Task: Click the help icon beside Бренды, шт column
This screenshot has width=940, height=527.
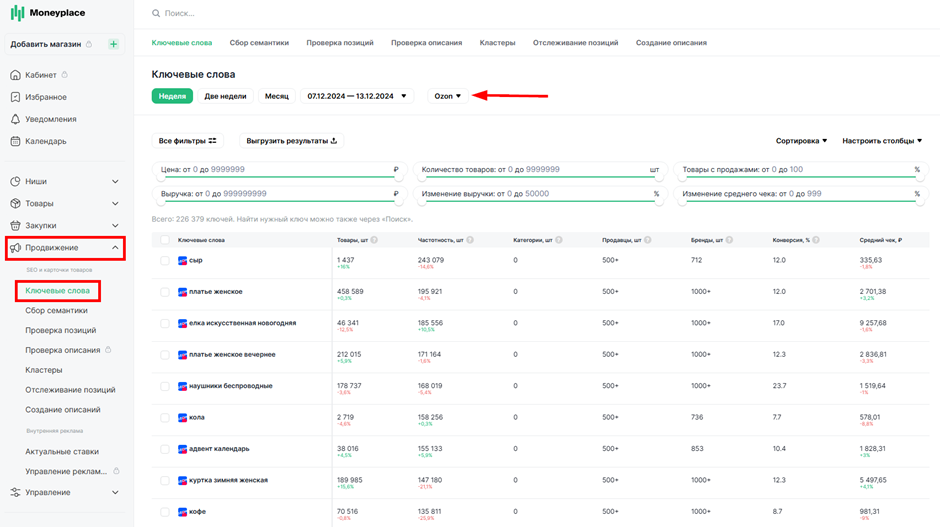Action: coord(729,240)
